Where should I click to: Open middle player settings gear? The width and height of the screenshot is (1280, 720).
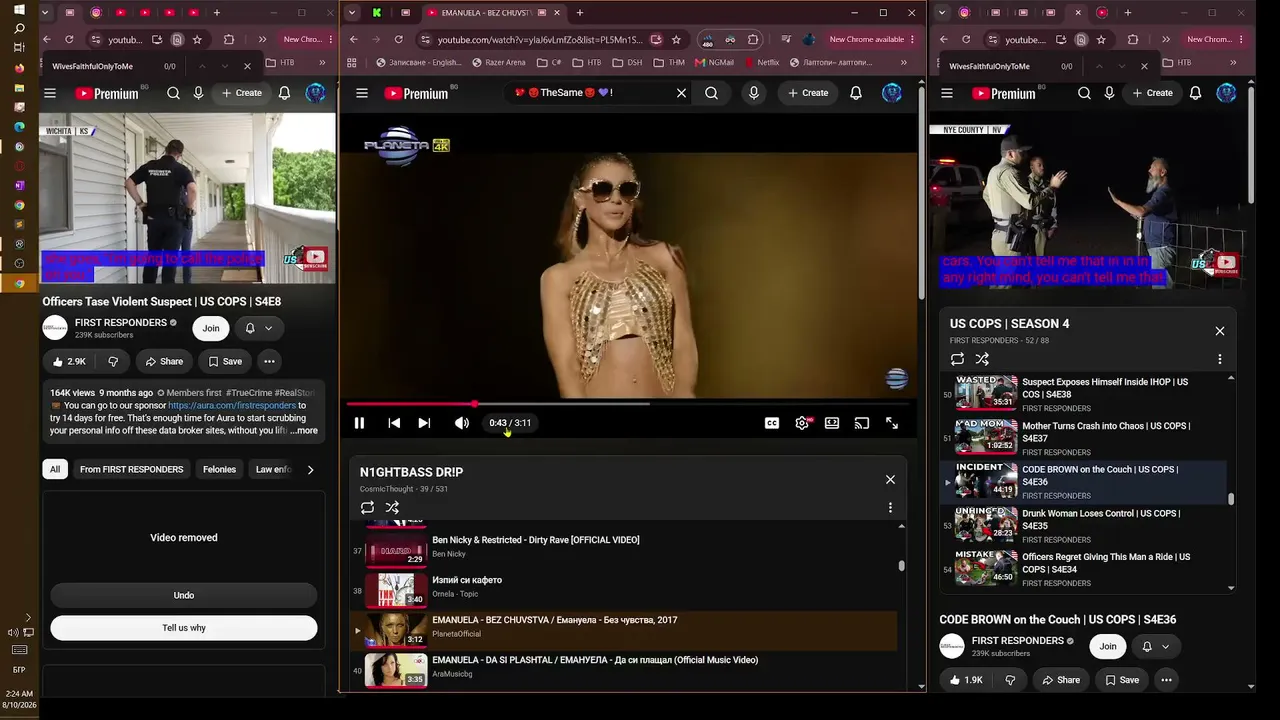pos(802,423)
